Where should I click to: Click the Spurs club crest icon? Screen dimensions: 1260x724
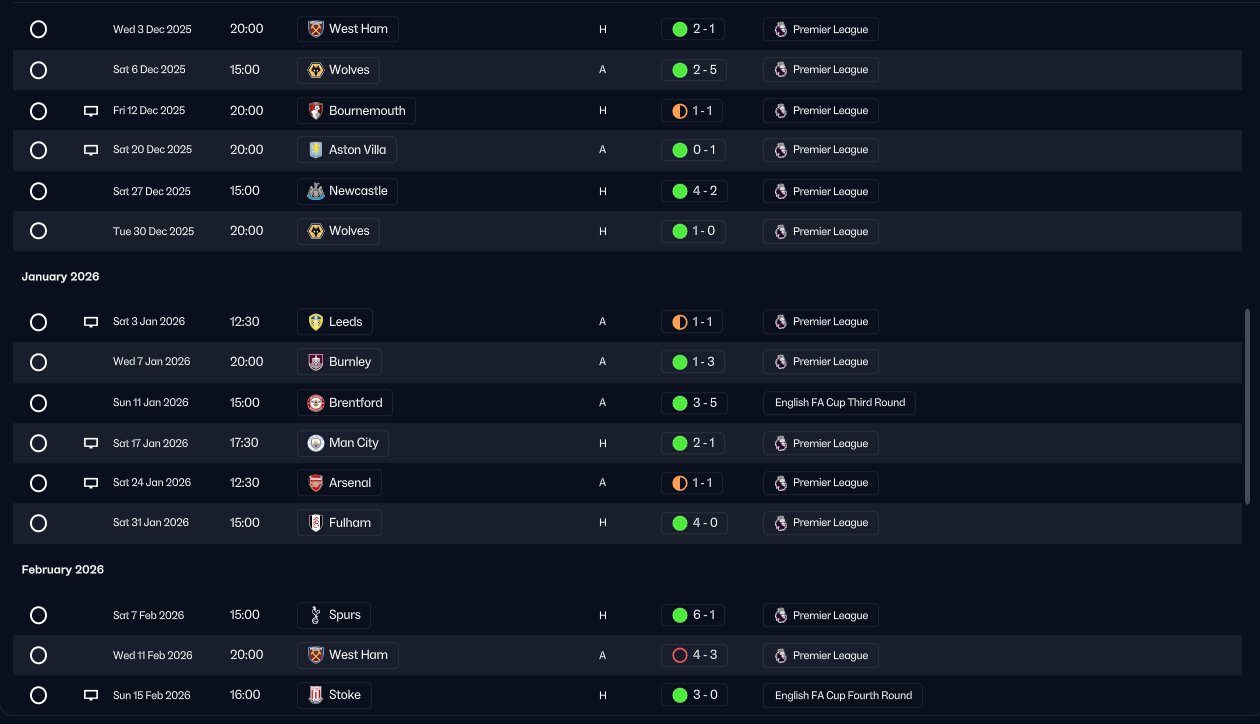pos(316,615)
